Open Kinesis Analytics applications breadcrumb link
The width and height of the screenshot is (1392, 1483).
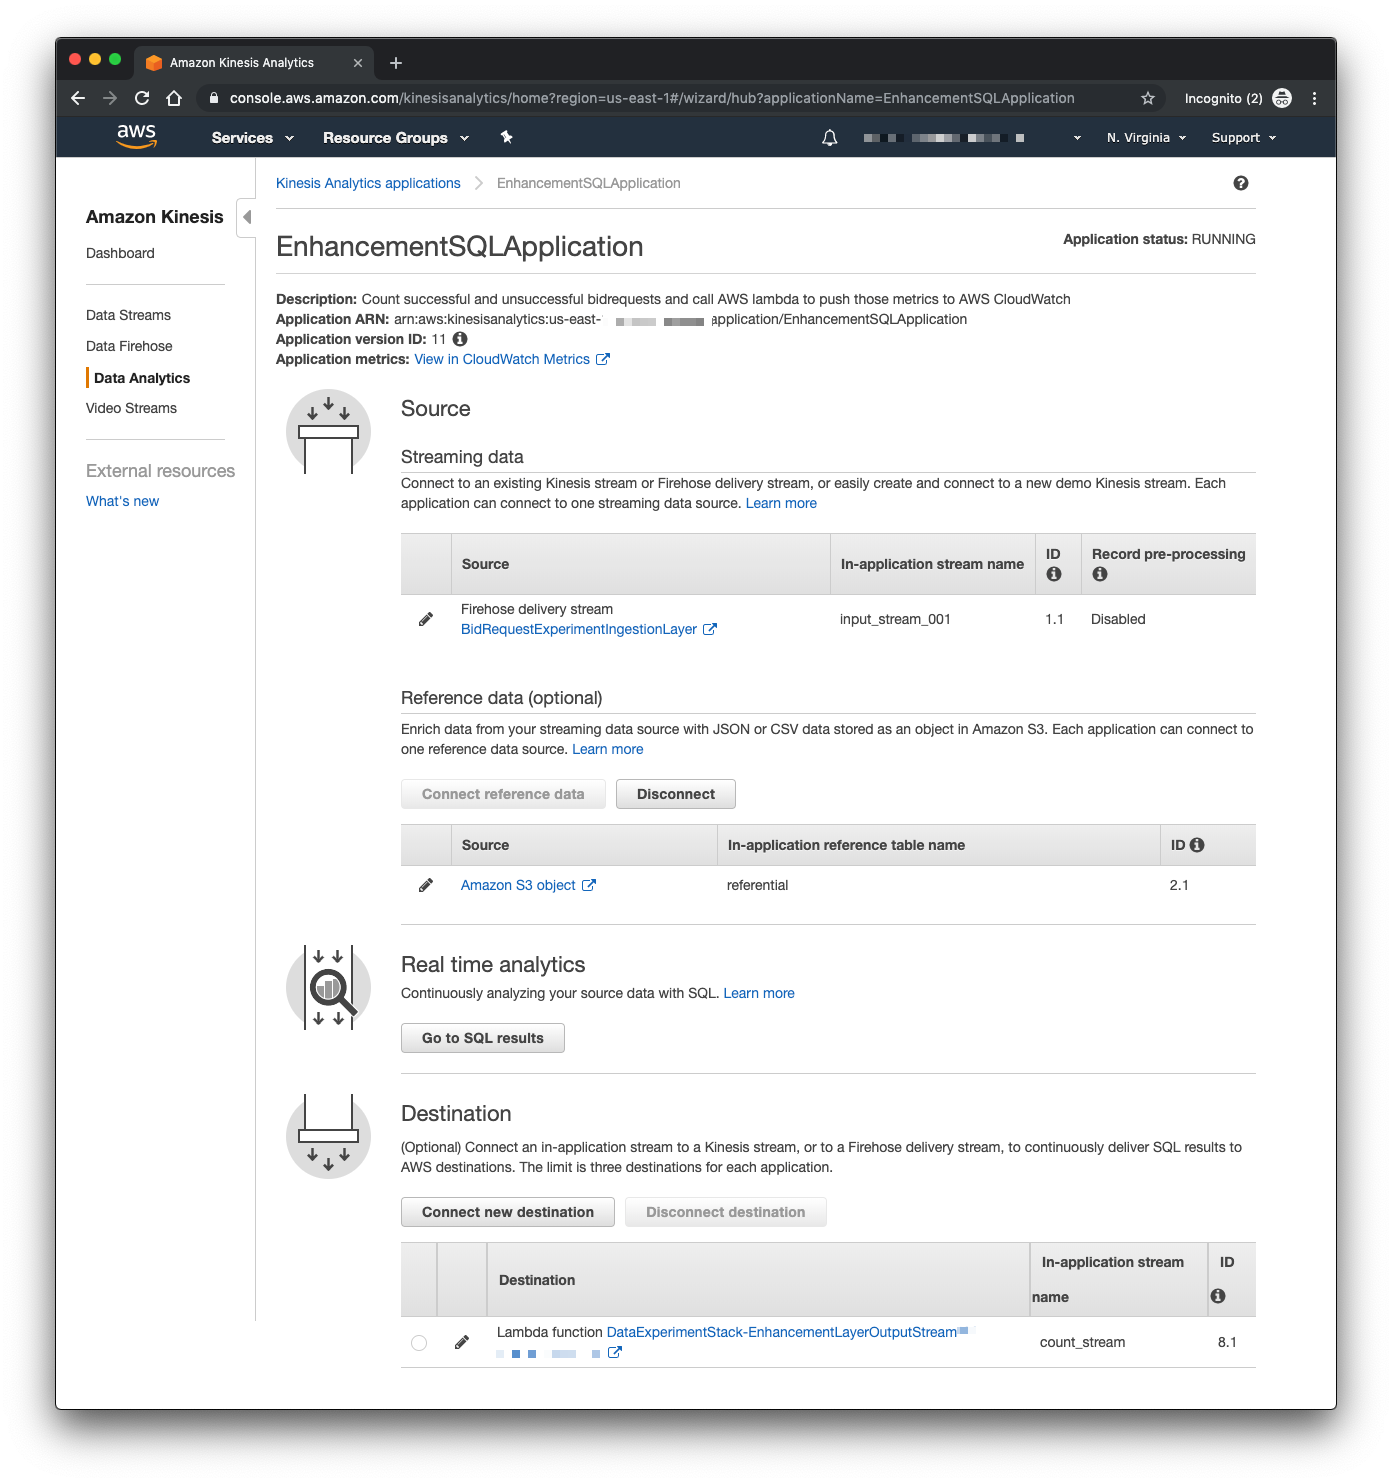coord(368,183)
